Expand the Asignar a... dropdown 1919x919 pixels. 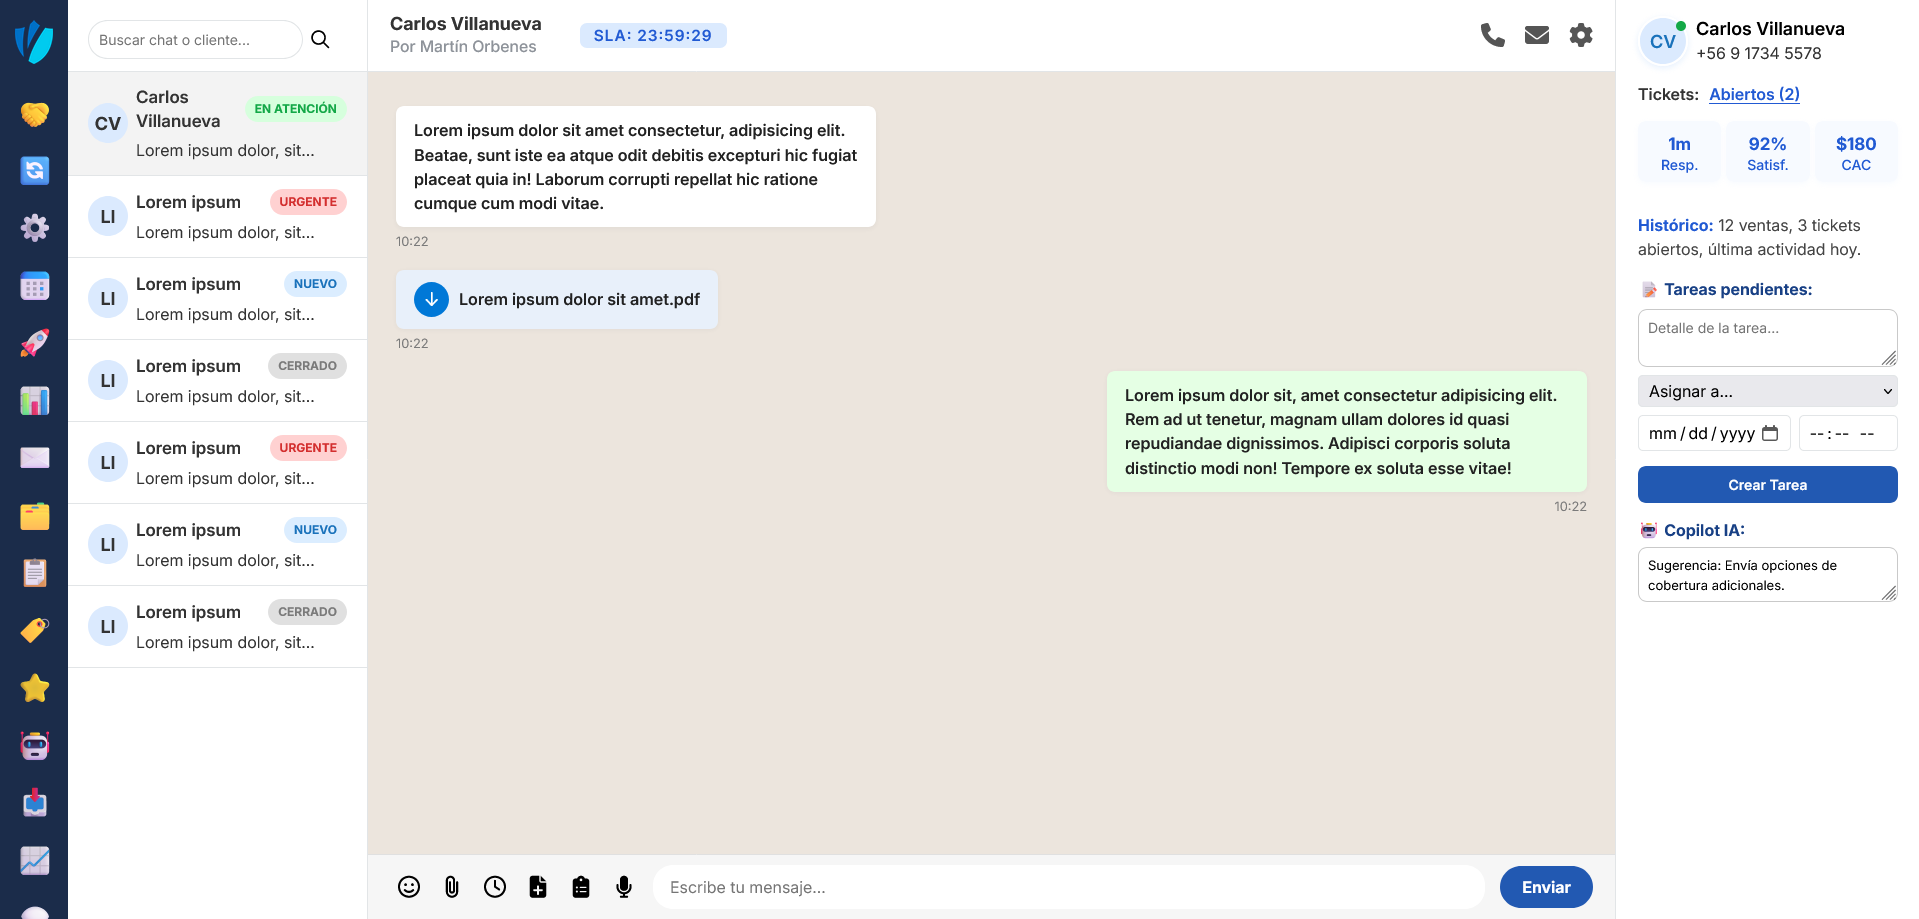tap(1767, 391)
